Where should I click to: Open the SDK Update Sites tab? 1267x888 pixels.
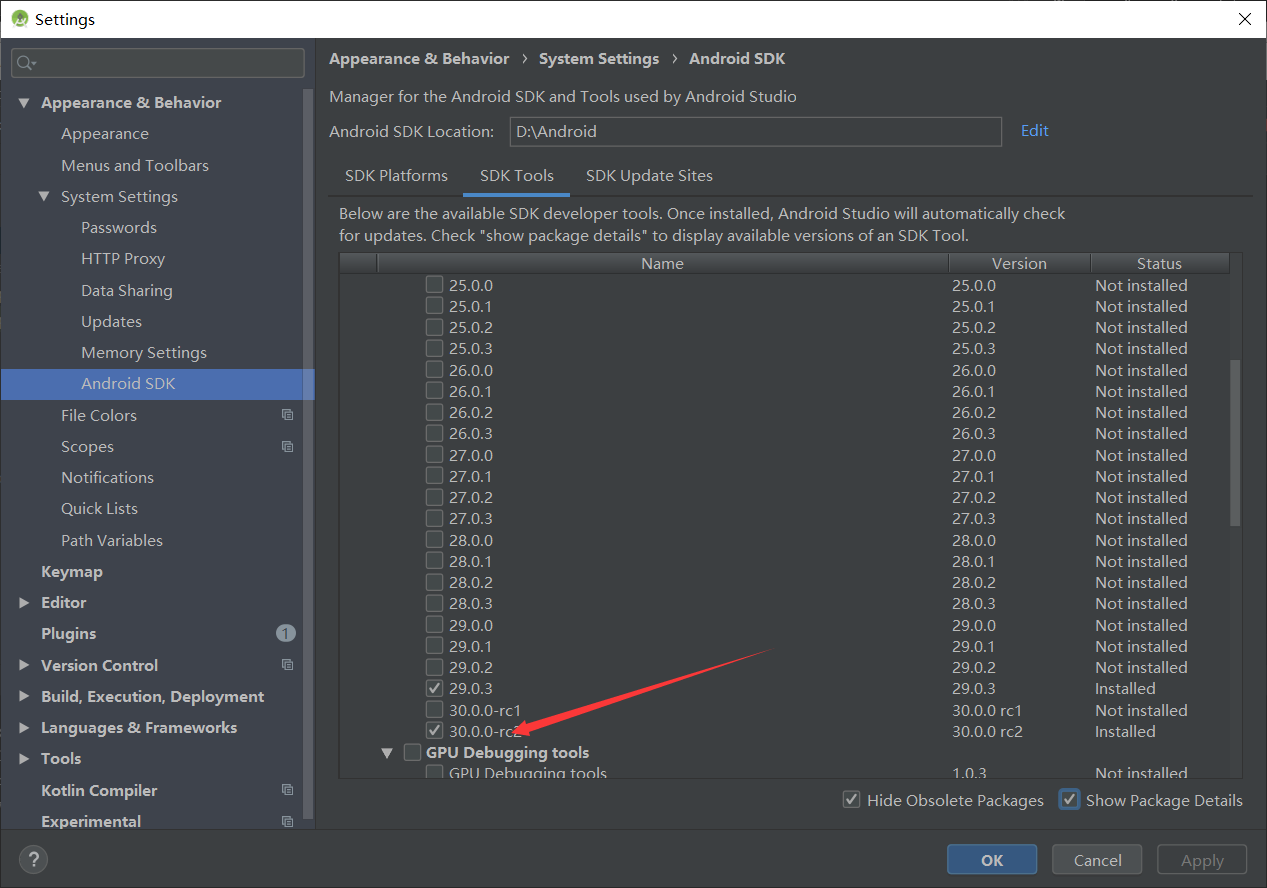click(x=649, y=176)
